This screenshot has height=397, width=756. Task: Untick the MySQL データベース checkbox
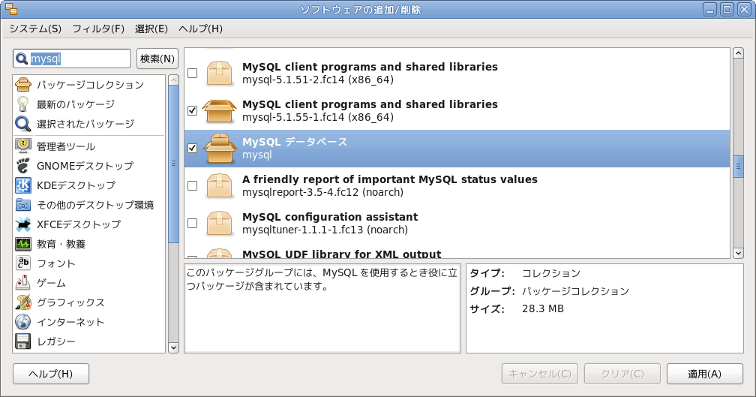192,148
